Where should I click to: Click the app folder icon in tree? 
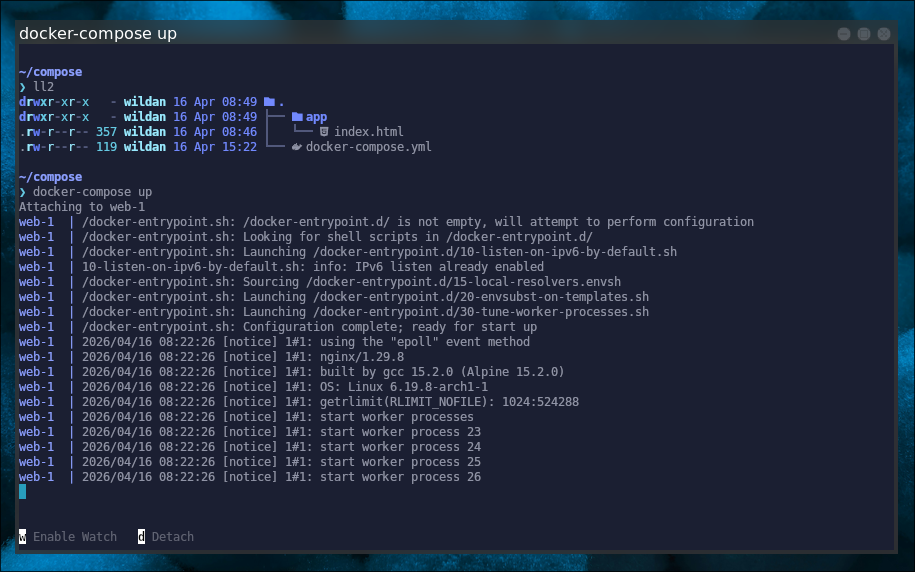297,117
